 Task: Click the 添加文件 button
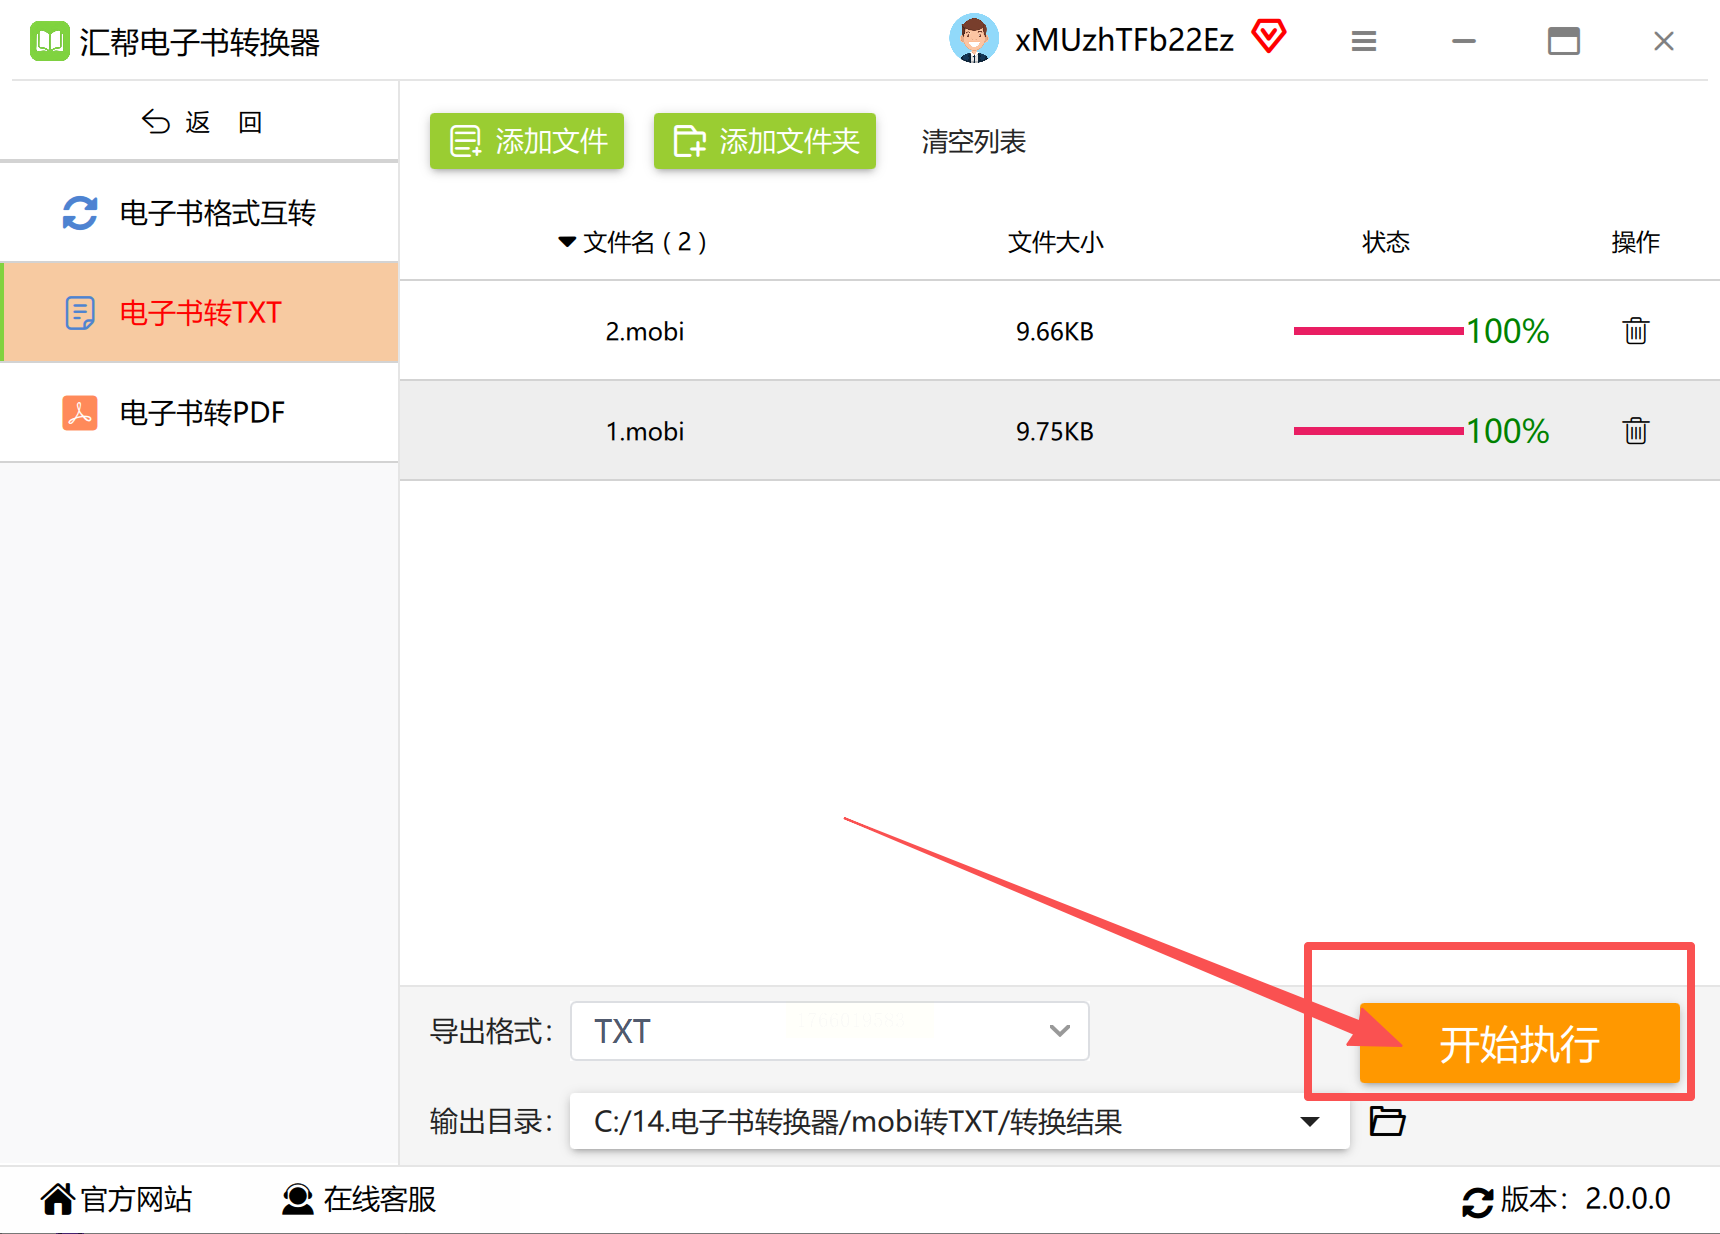(527, 141)
